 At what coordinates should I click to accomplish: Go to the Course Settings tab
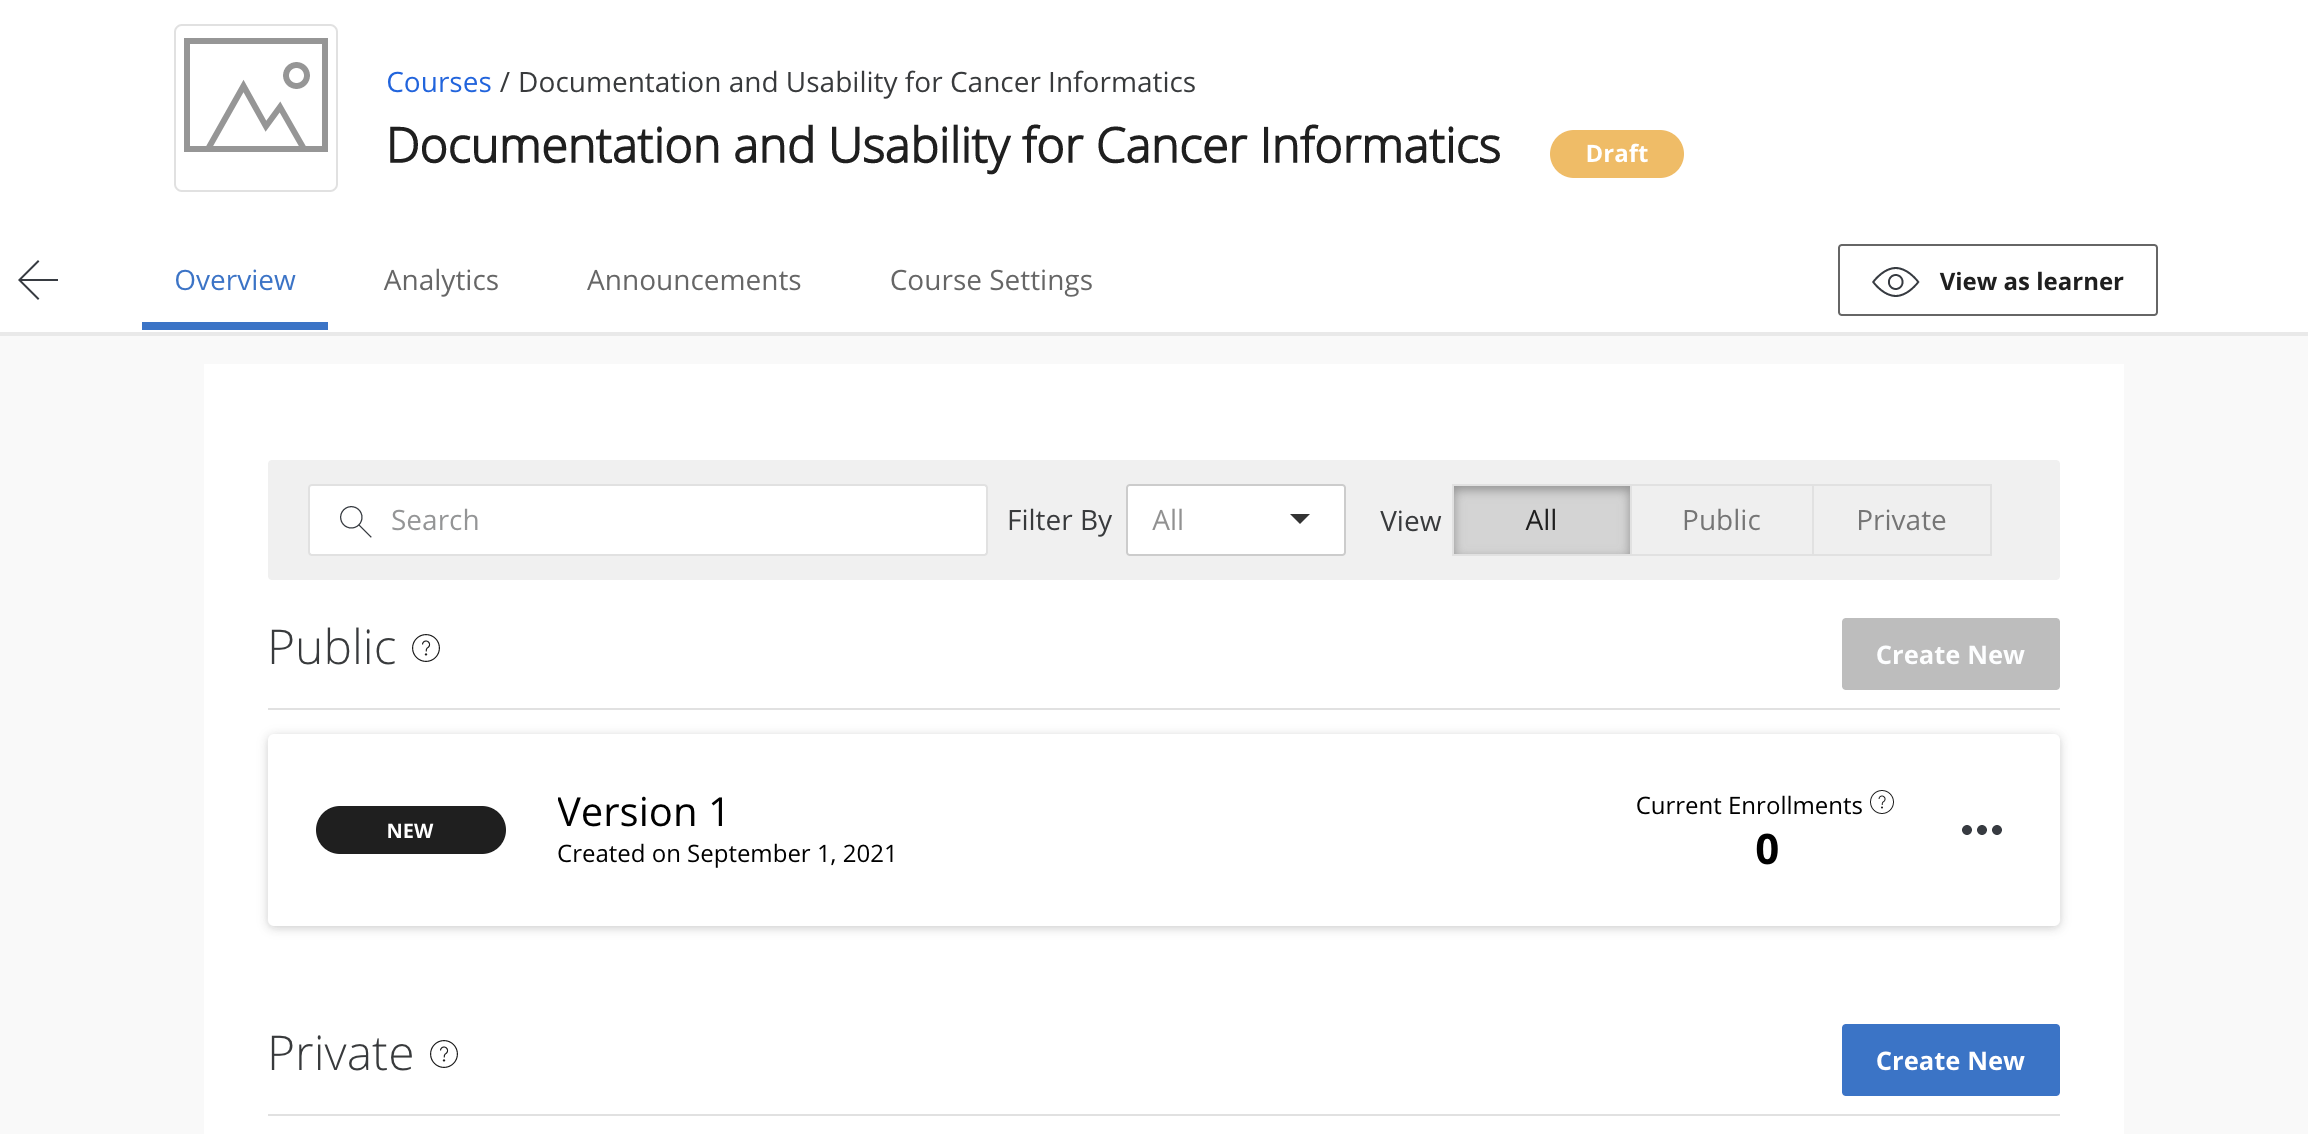tap(991, 280)
